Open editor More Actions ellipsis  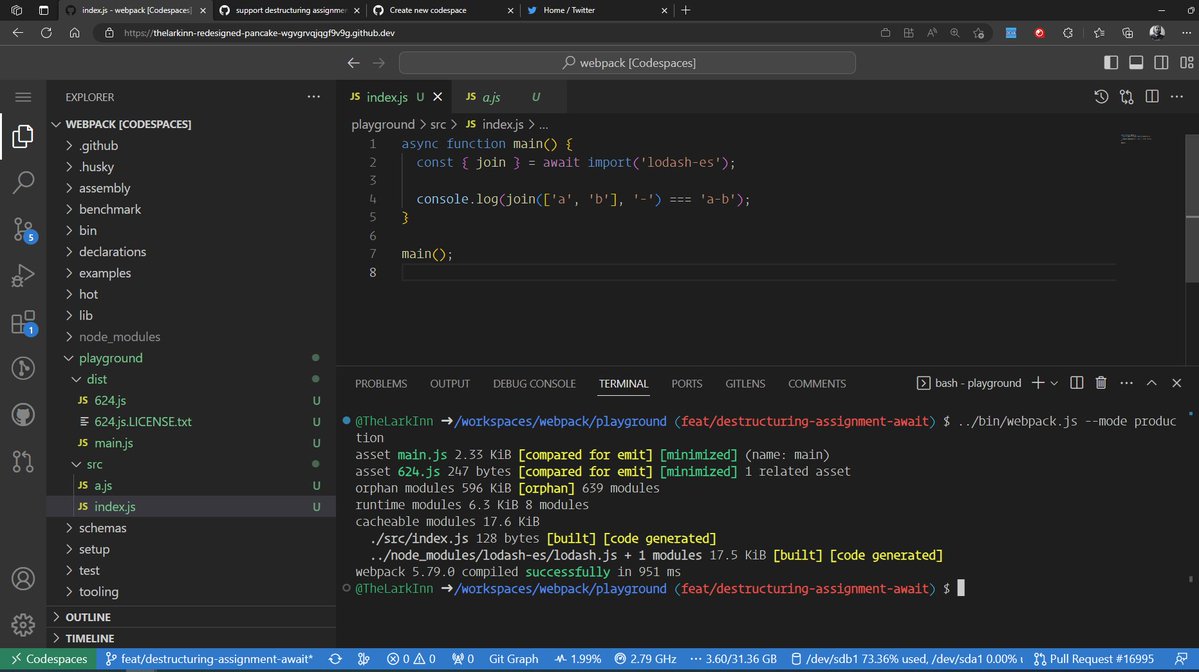point(1177,97)
